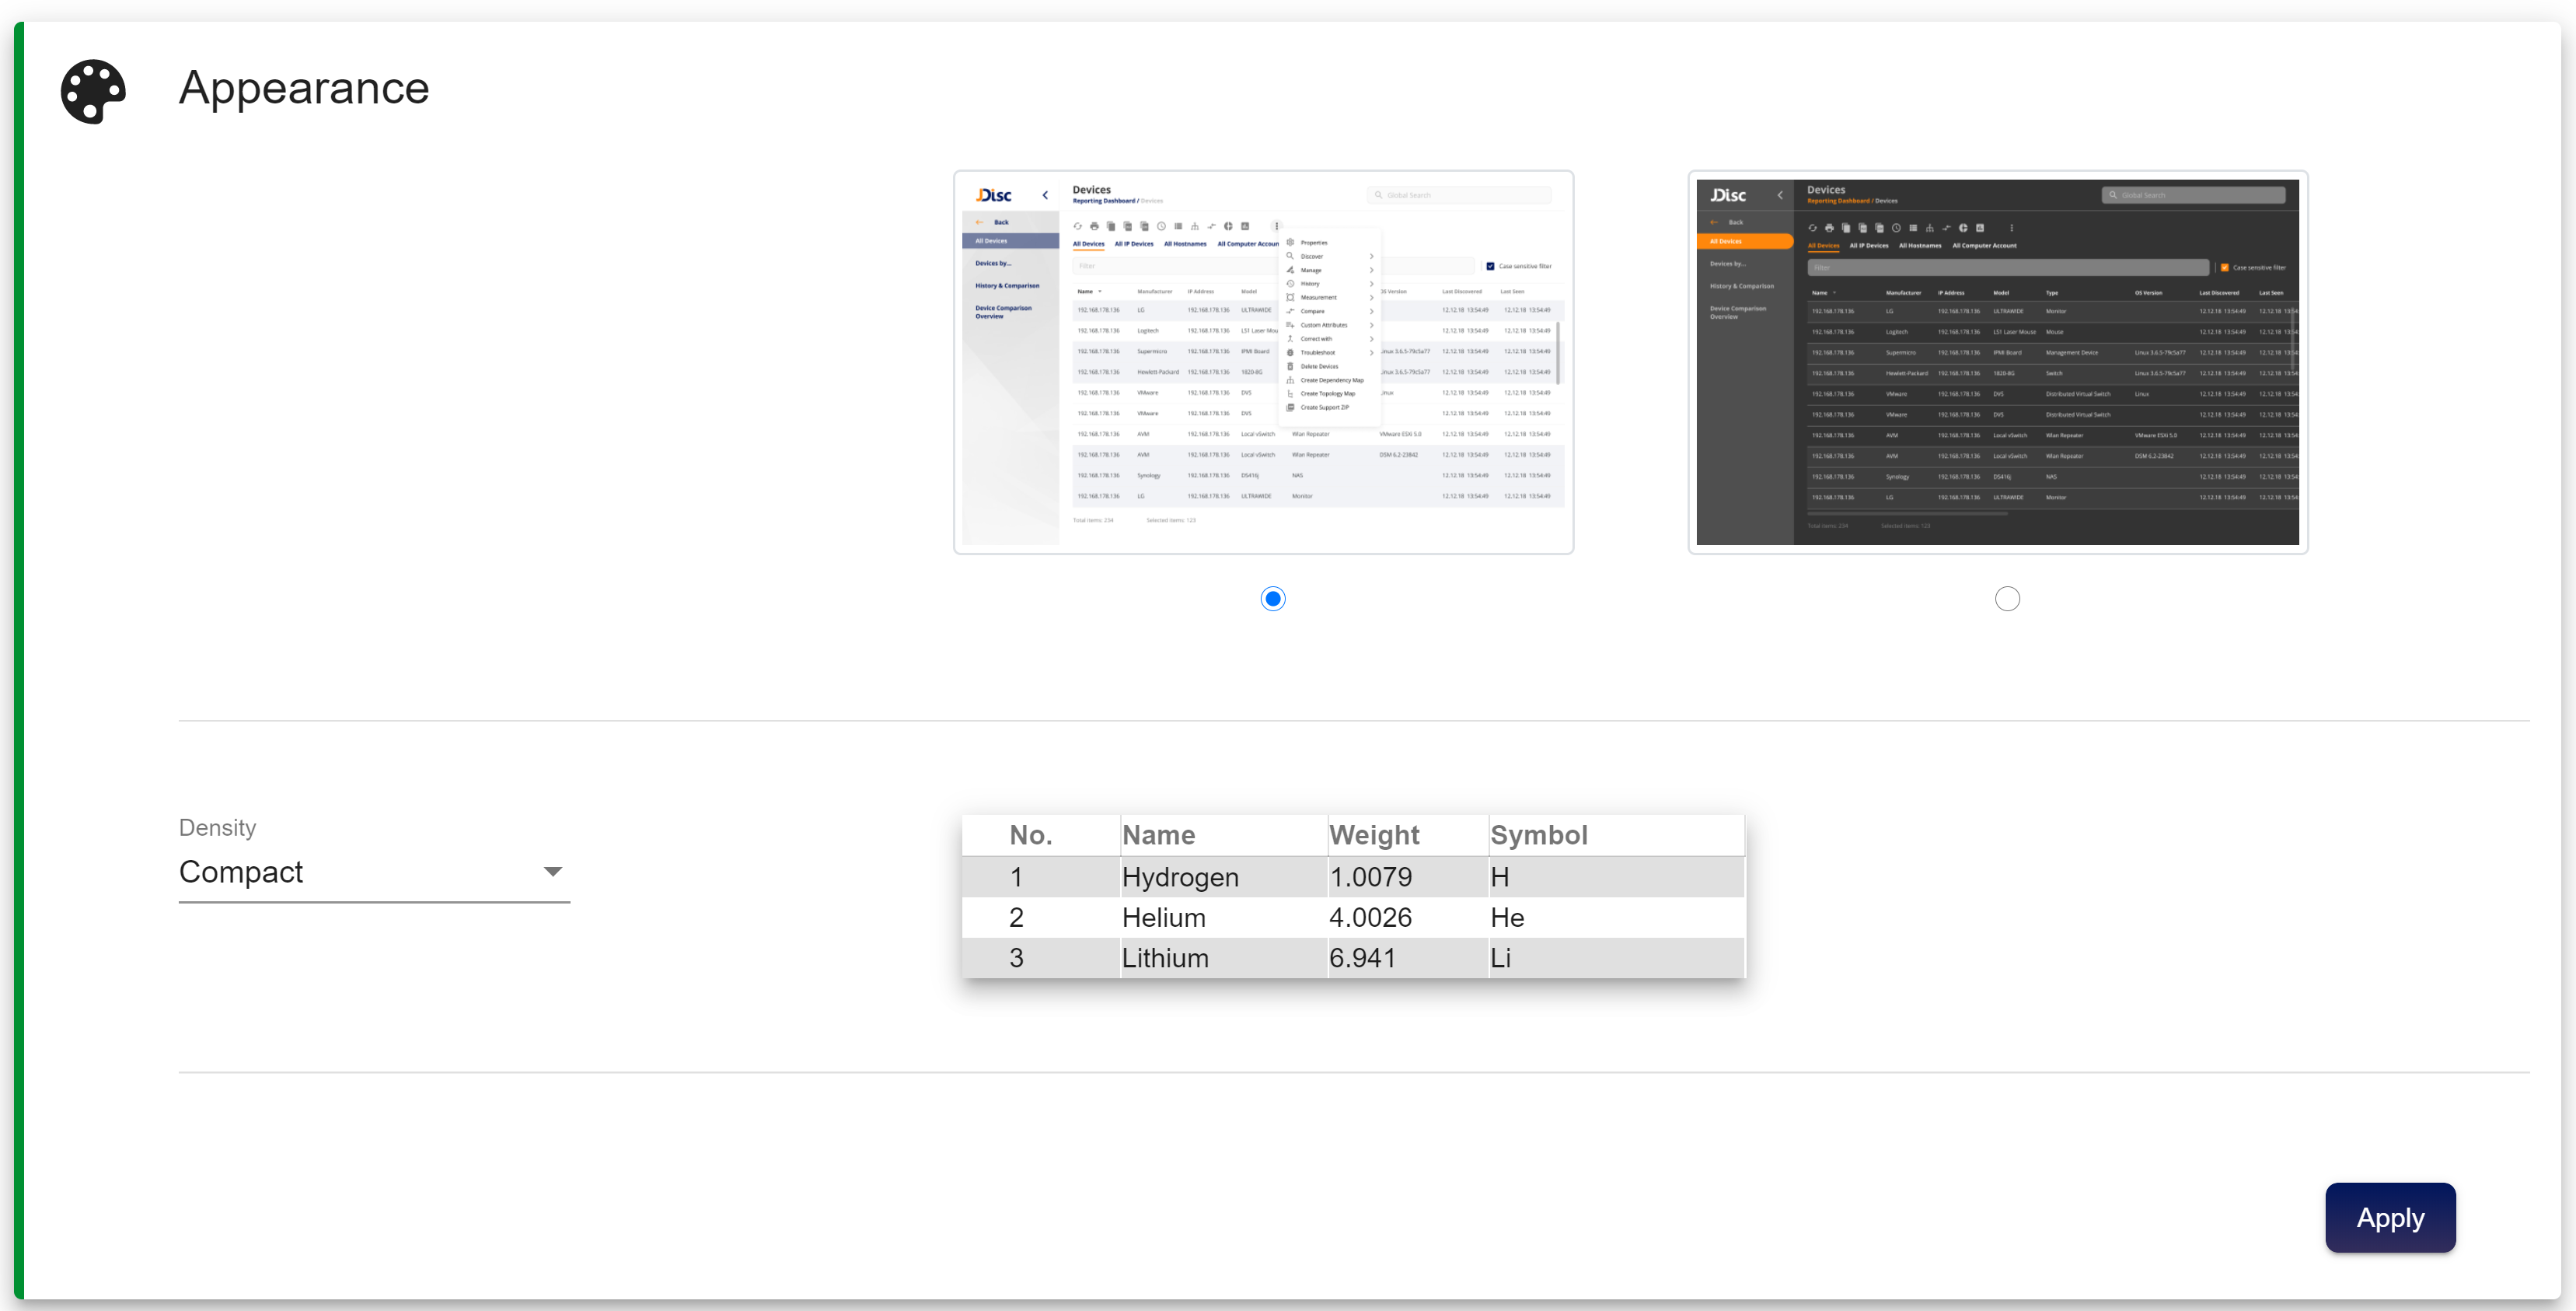Select the Lithium table row
This screenshot has height=1311, width=2576.
click(x=1352, y=958)
